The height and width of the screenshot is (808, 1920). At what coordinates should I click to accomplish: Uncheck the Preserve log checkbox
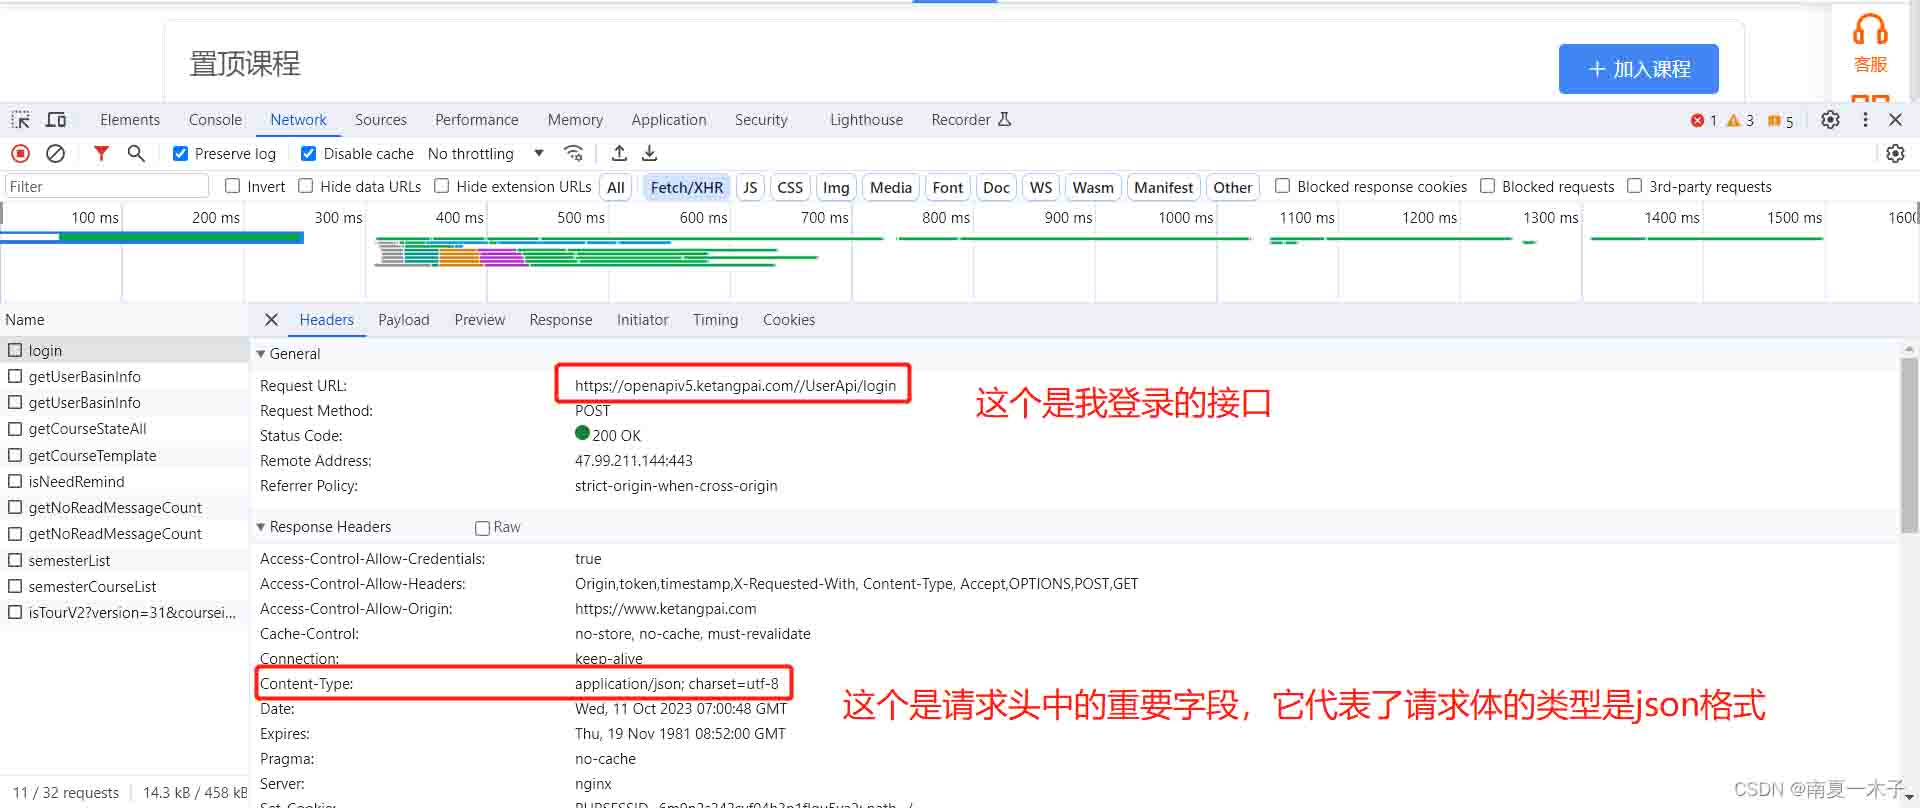pyautogui.click(x=181, y=154)
